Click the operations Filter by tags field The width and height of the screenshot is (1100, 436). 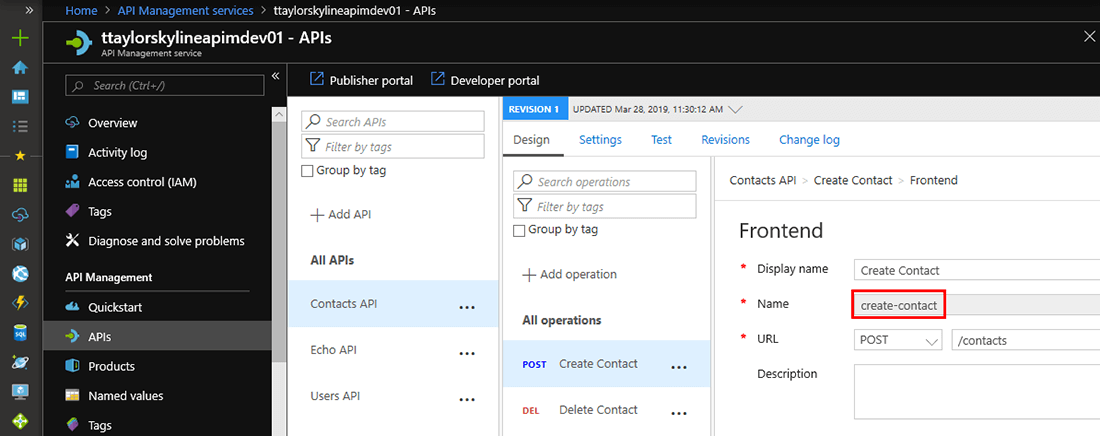(x=605, y=206)
